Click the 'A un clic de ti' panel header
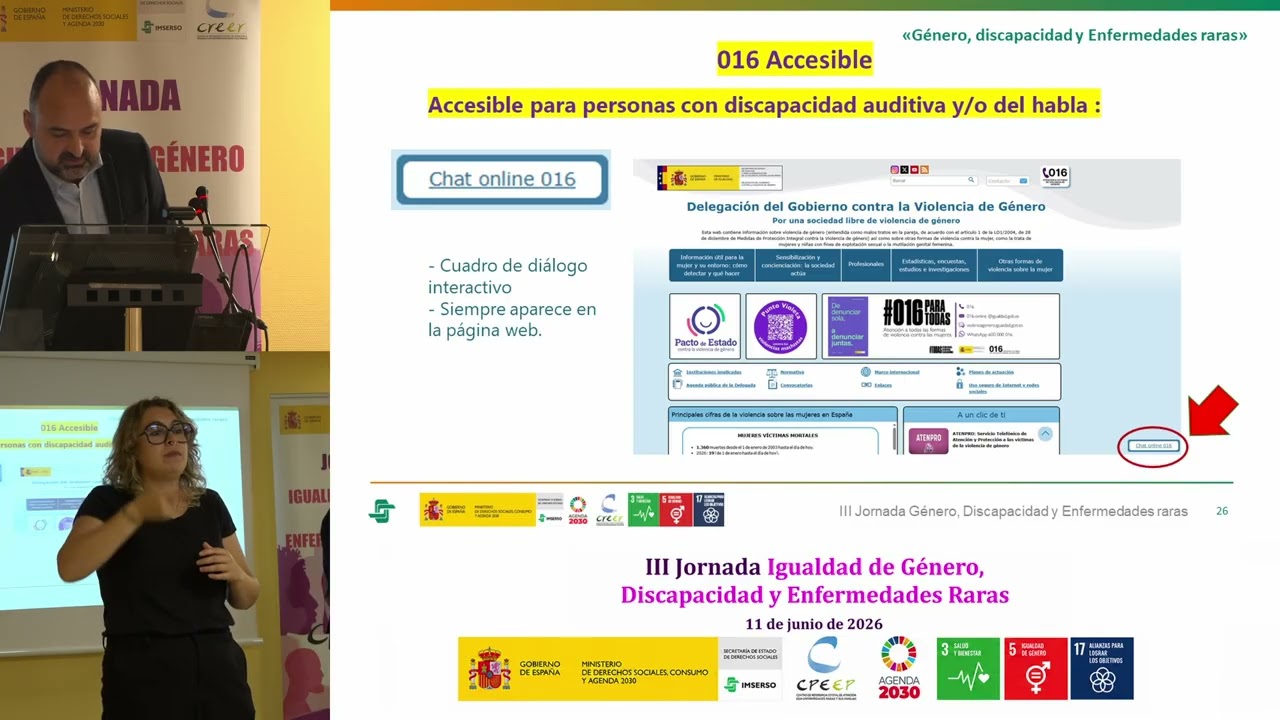 [981, 415]
